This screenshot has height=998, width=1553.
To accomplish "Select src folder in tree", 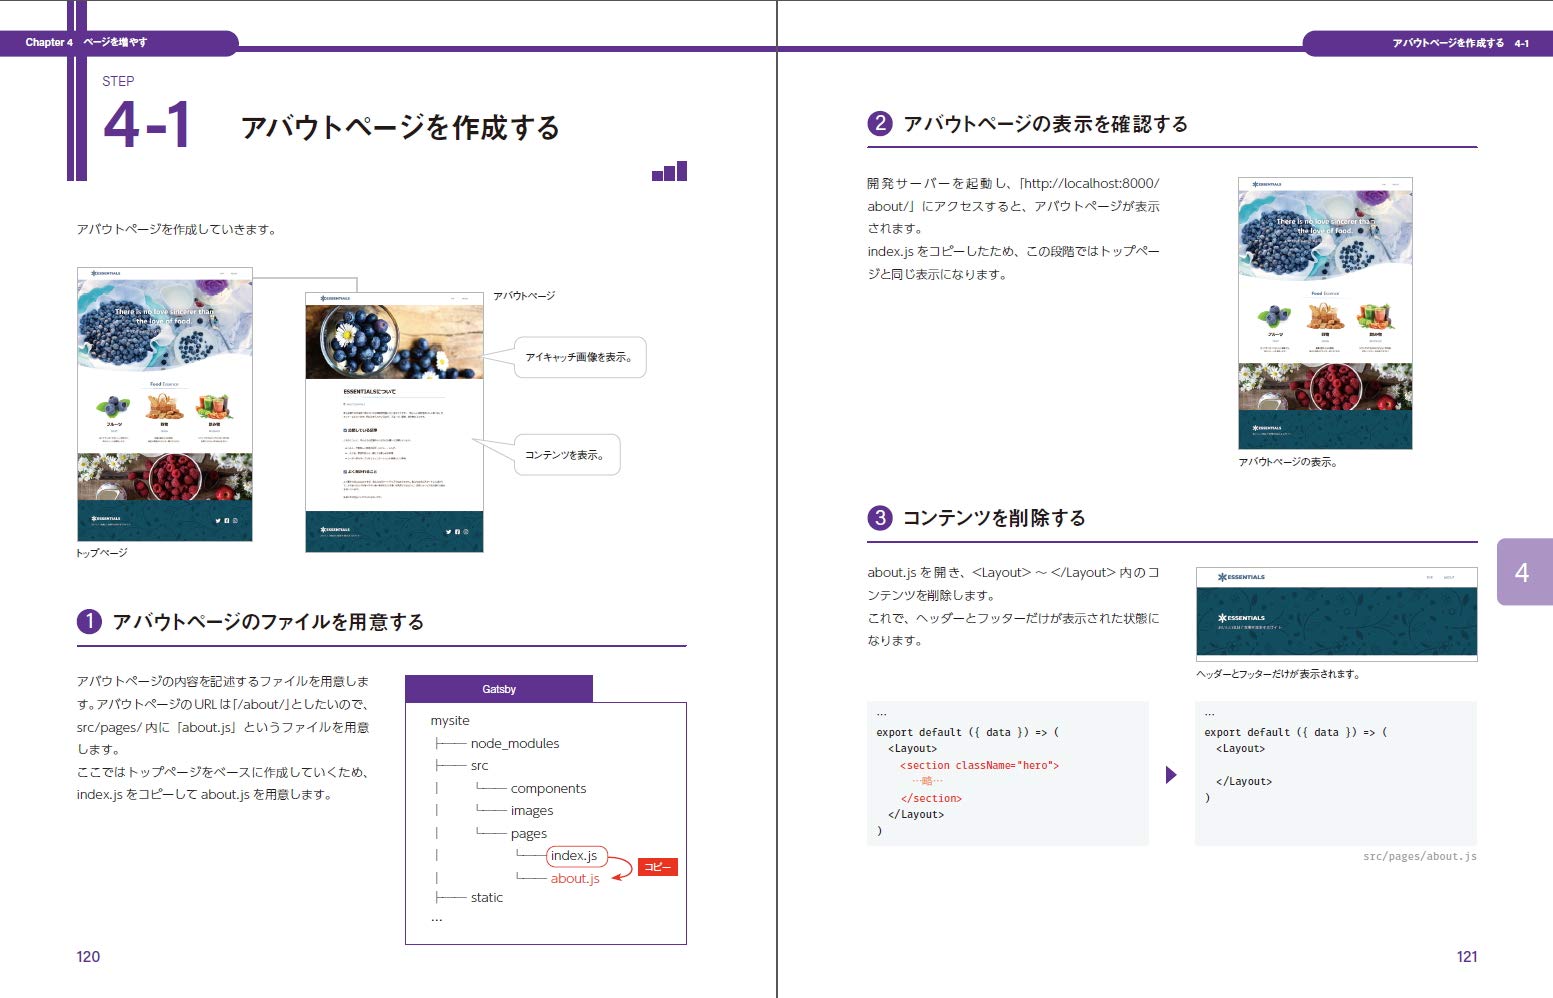I will pyautogui.click(x=480, y=765).
